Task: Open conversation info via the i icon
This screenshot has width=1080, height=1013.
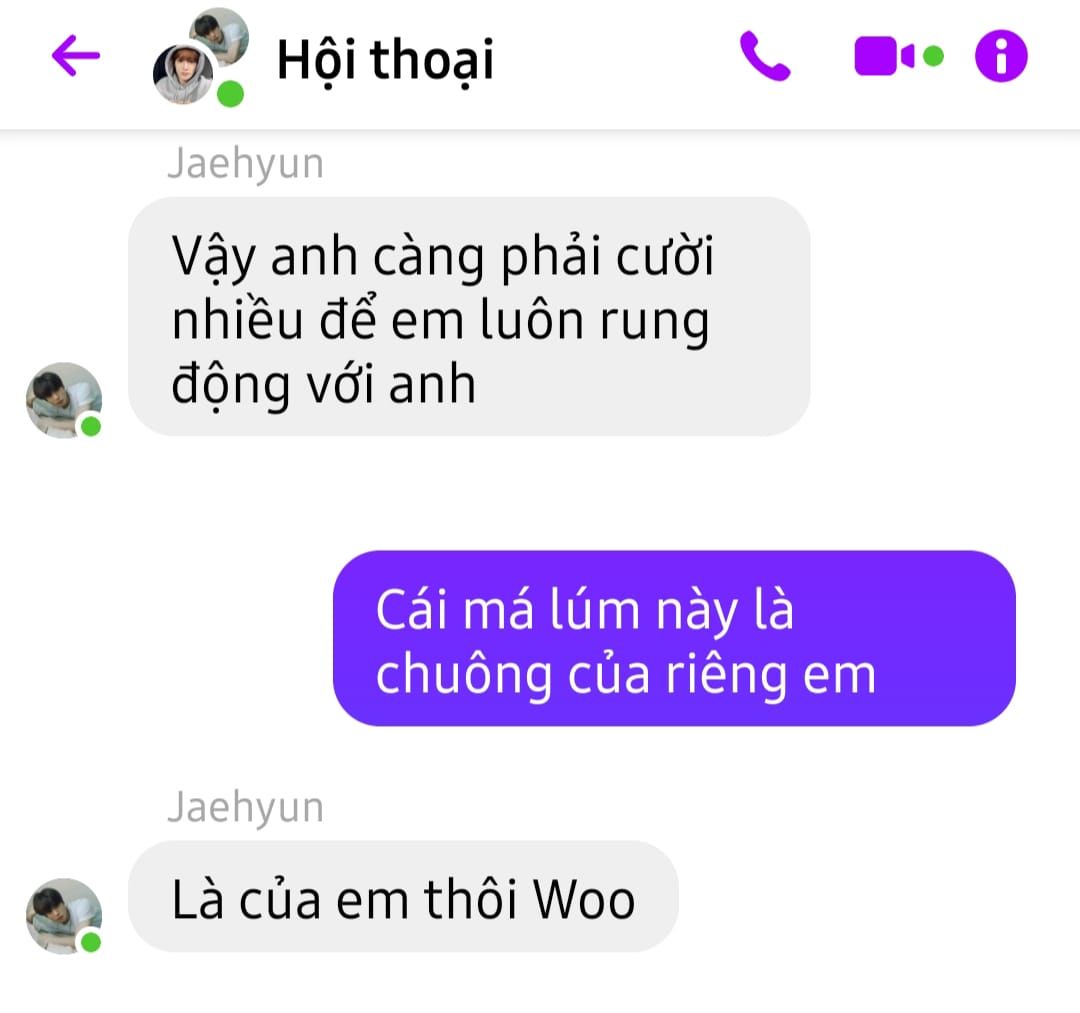Action: [1001, 56]
